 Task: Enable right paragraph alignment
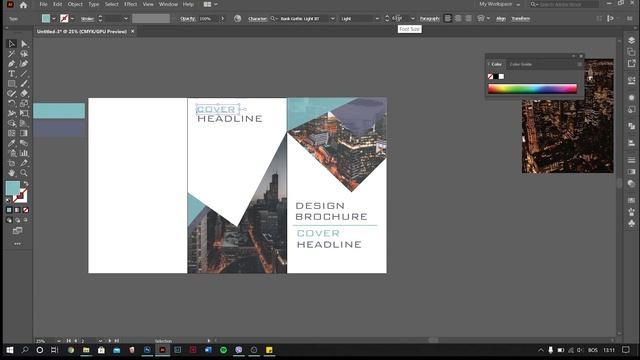[468, 18]
